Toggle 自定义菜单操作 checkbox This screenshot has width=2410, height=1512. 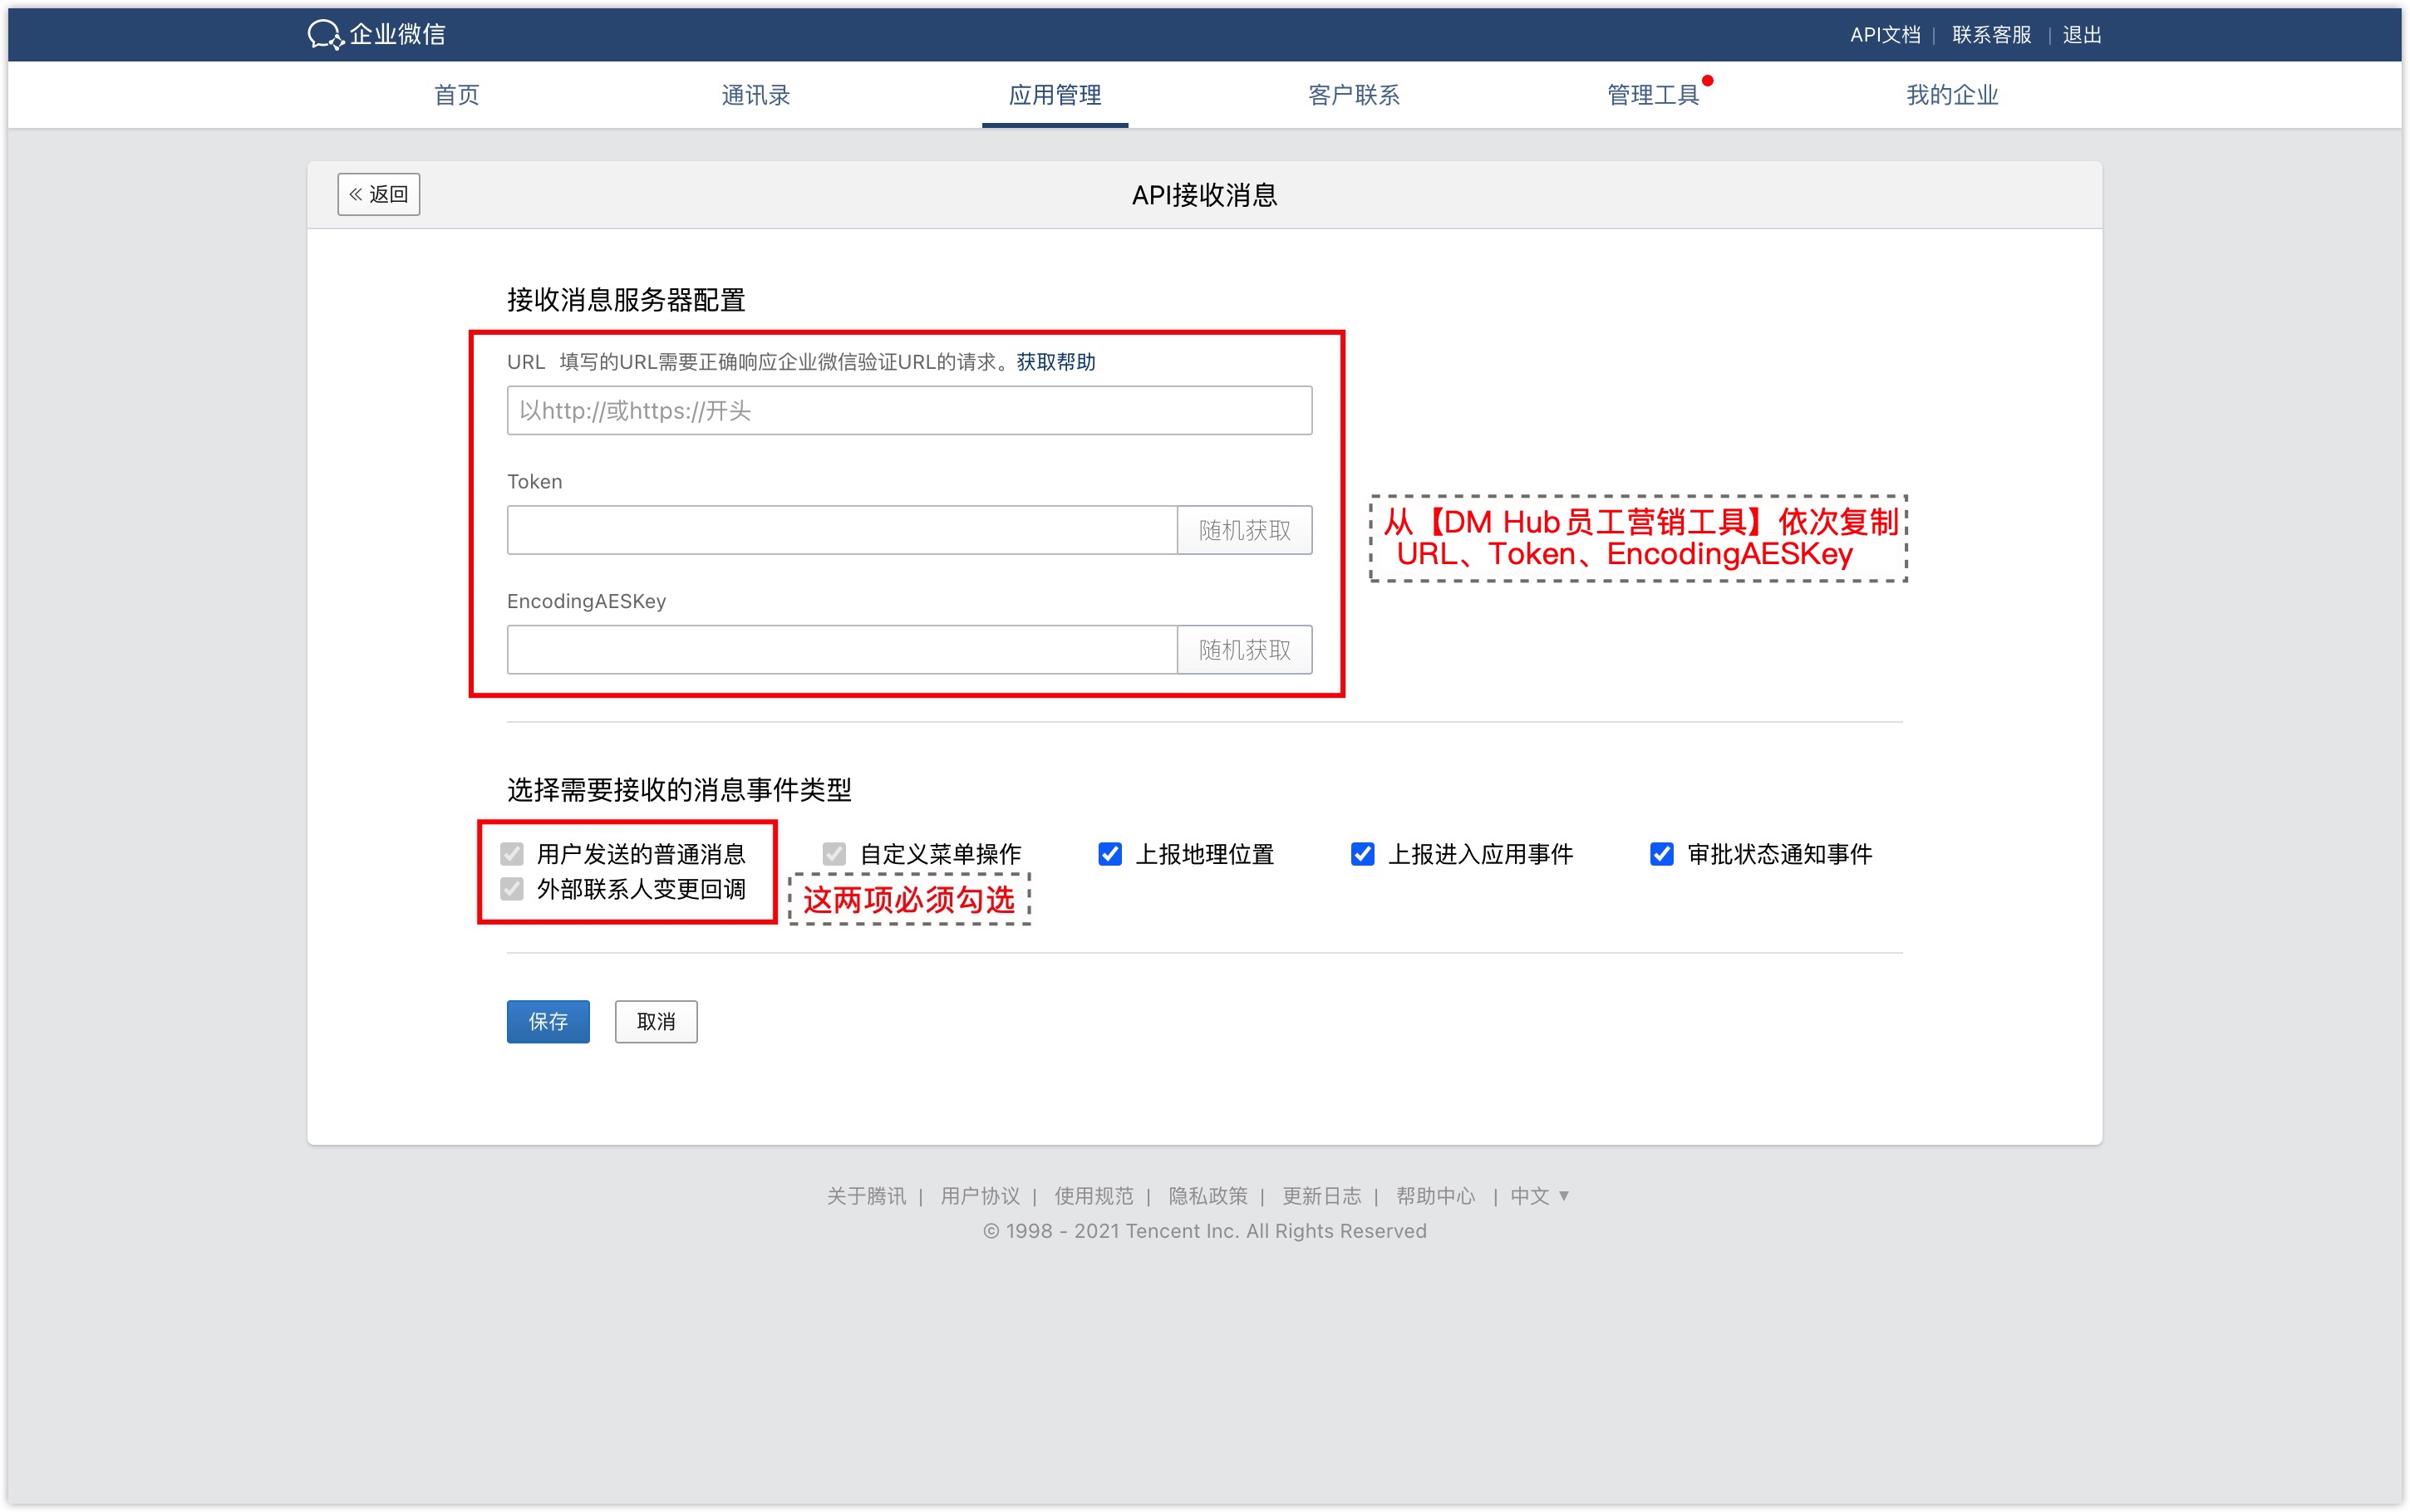(834, 854)
